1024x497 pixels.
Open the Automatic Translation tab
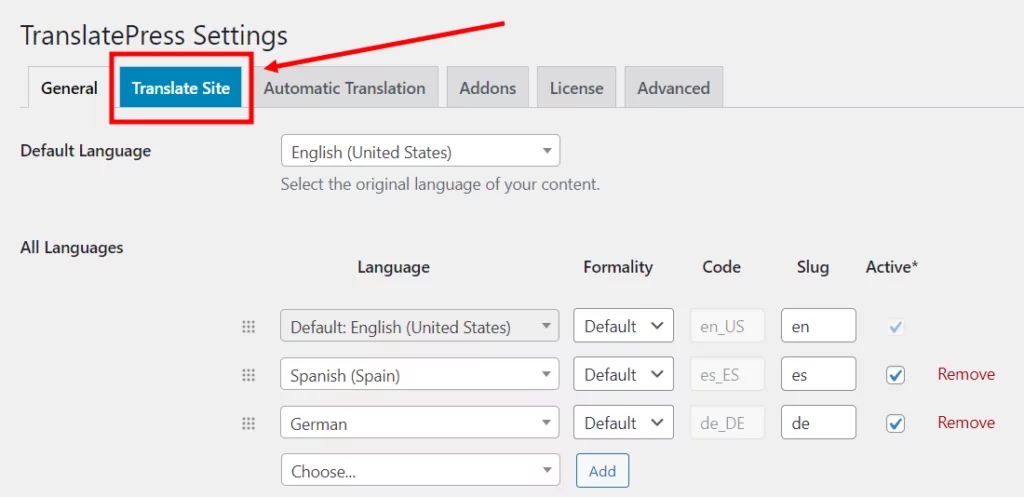tap(344, 88)
